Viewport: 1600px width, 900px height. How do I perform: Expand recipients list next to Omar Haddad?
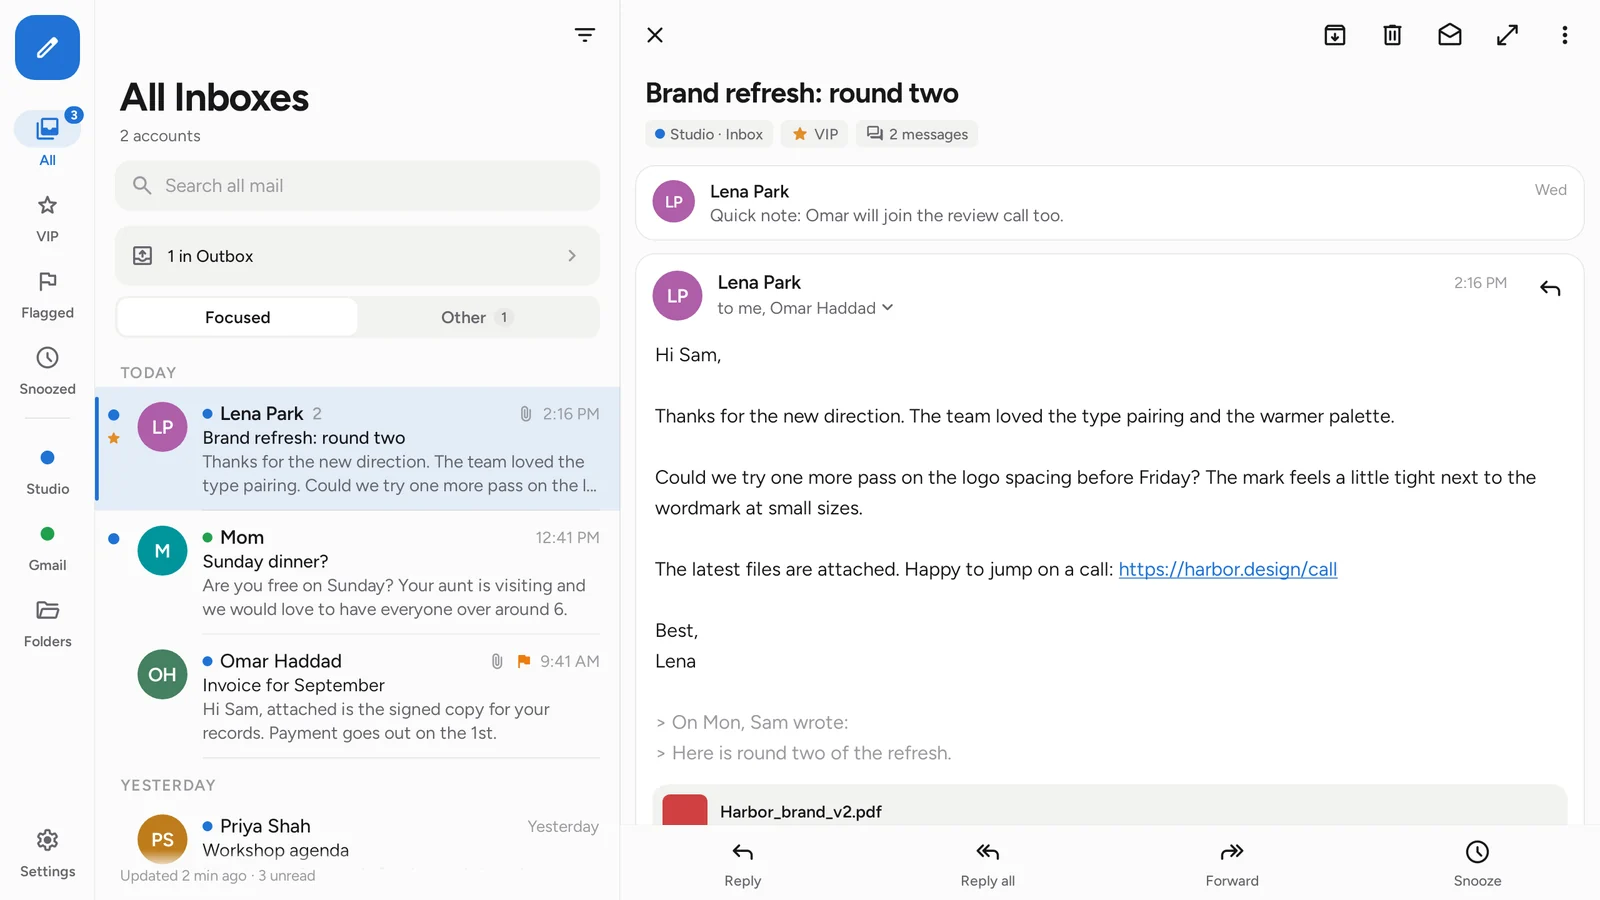[x=887, y=308]
